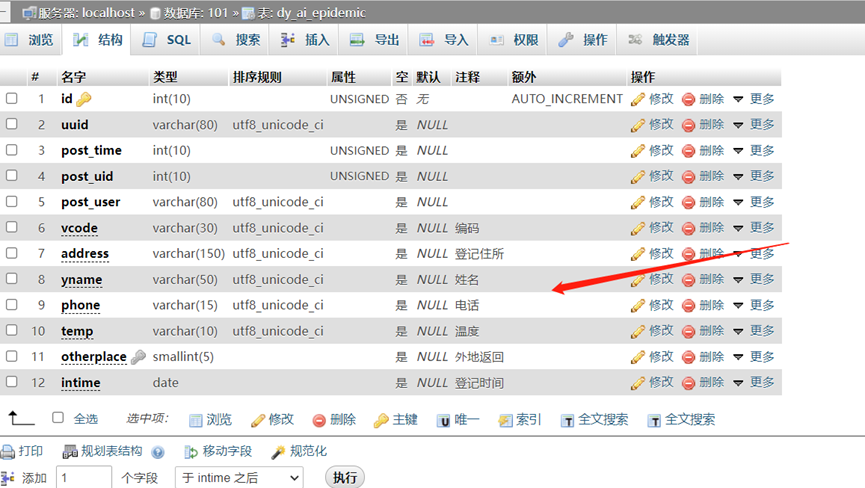
Task: Tick the checkbox for the address column
Action: (x=12, y=253)
